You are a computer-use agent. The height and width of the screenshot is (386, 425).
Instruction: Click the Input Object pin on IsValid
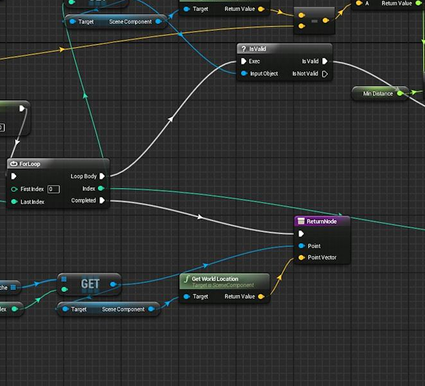(x=244, y=73)
